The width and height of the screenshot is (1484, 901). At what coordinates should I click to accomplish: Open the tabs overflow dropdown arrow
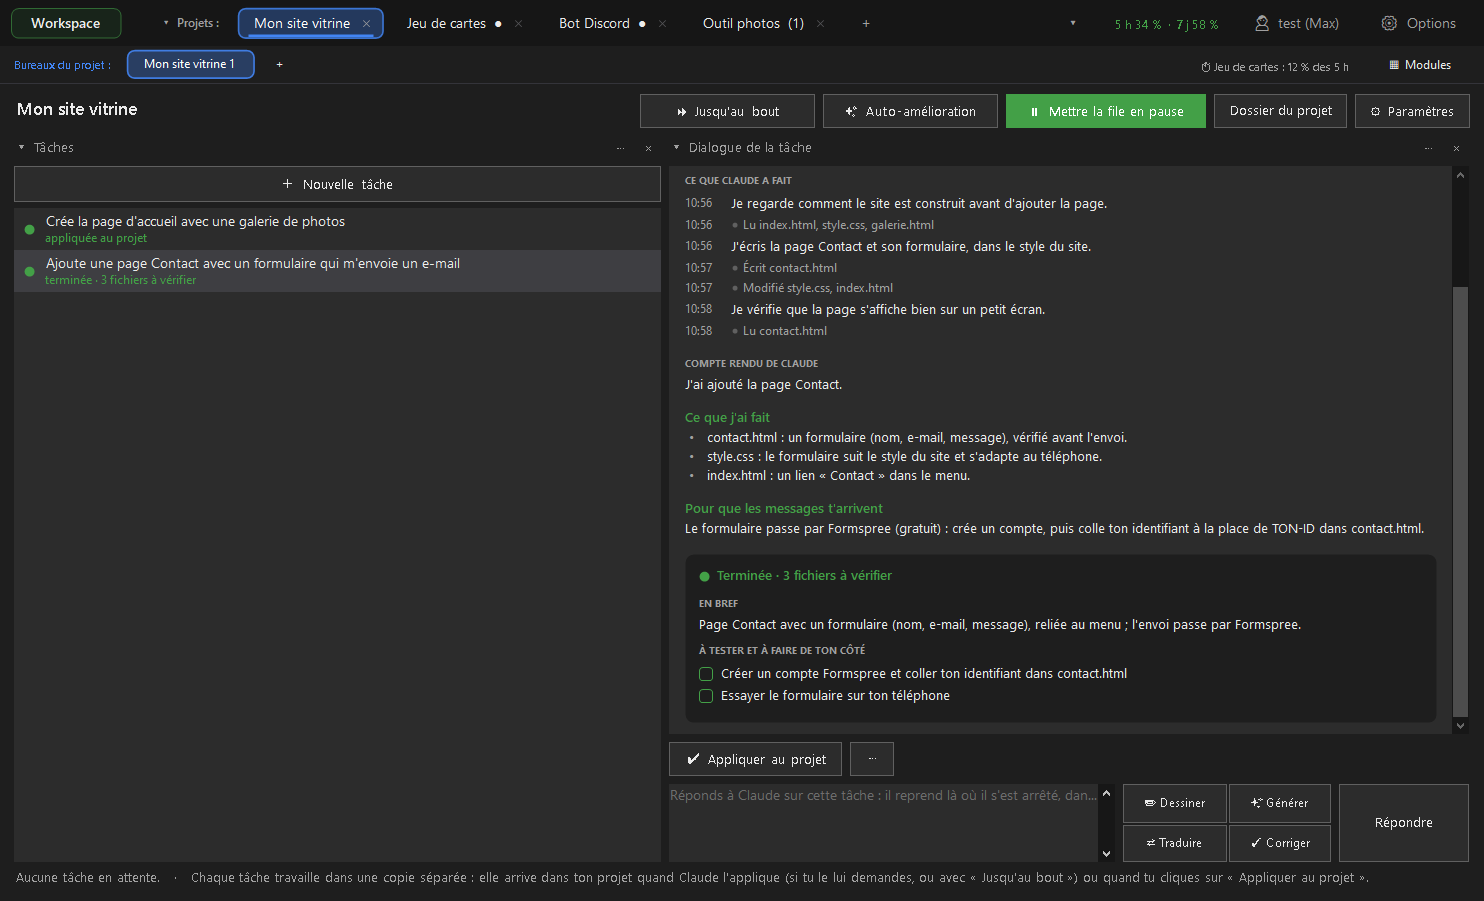coord(1073,23)
